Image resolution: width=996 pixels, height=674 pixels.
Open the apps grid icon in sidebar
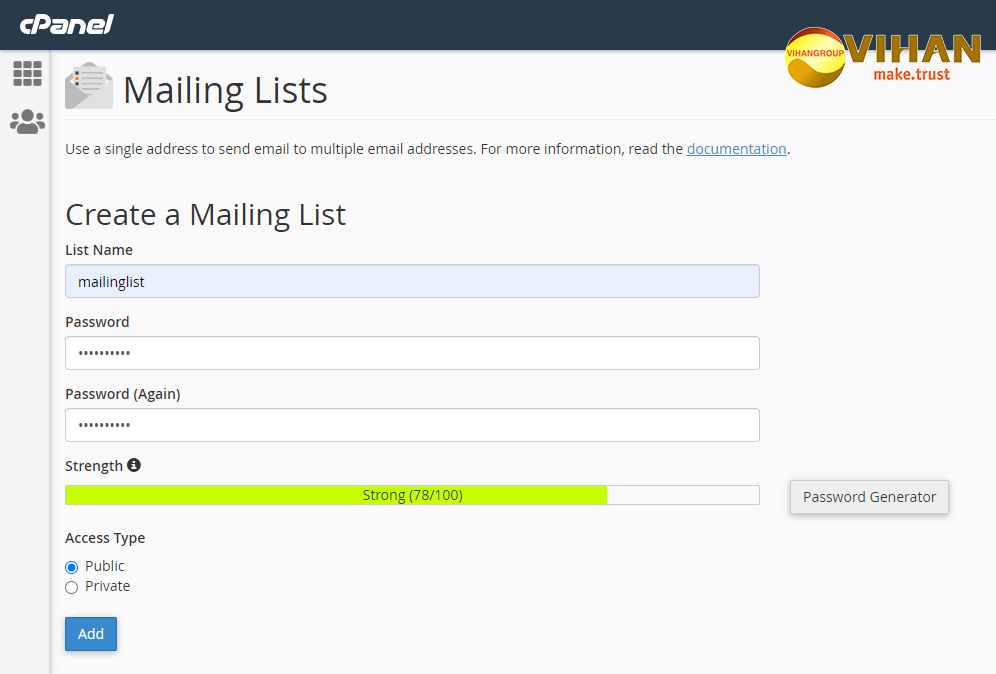pyautogui.click(x=27, y=73)
